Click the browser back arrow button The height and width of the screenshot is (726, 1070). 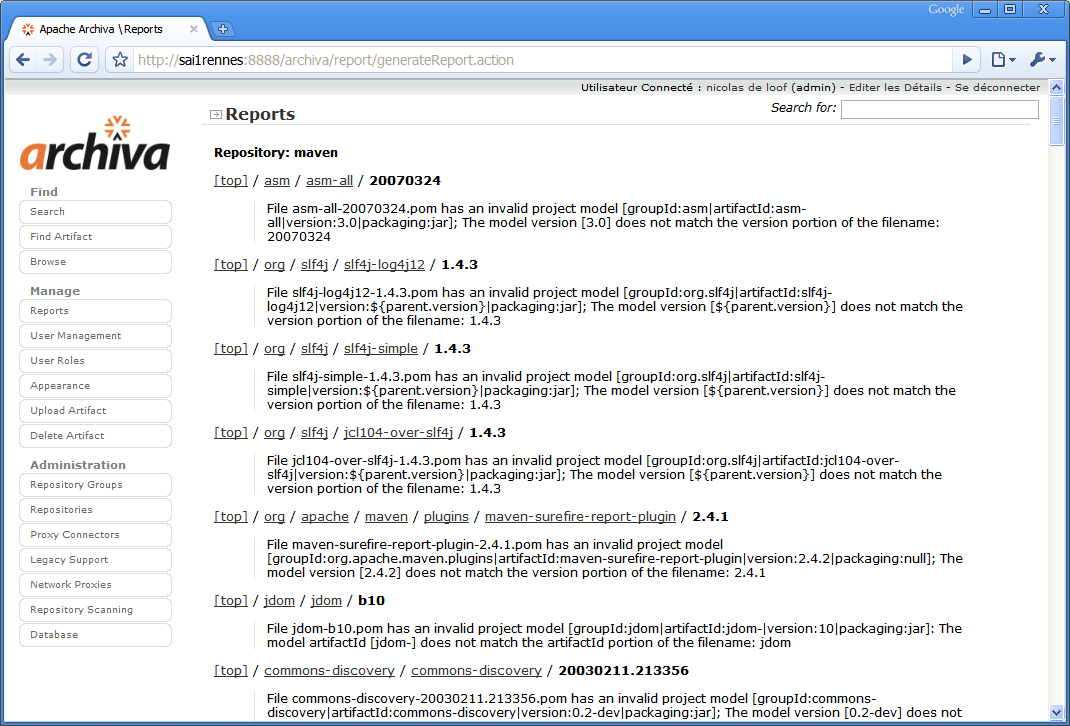[x=24, y=60]
